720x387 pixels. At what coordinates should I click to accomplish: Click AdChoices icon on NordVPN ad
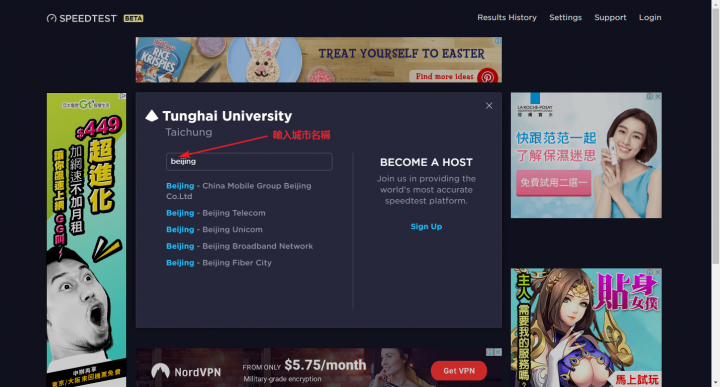490,352
